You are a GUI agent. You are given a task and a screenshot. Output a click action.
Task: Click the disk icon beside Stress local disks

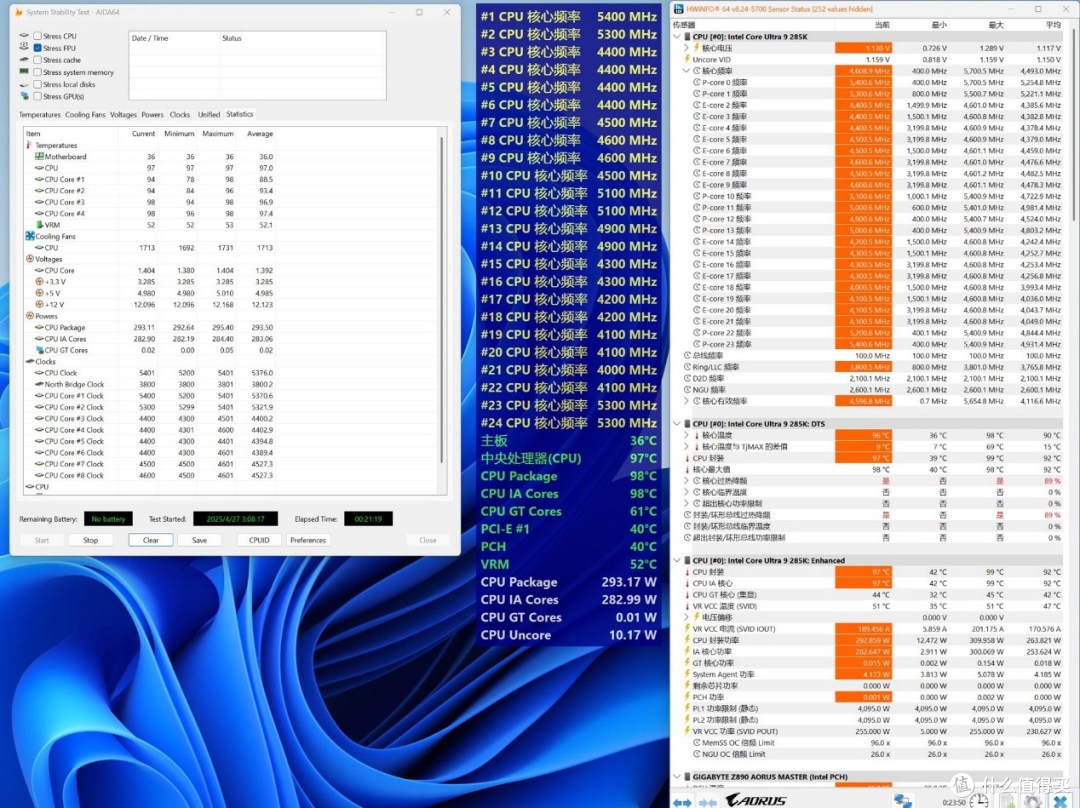click(25, 84)
